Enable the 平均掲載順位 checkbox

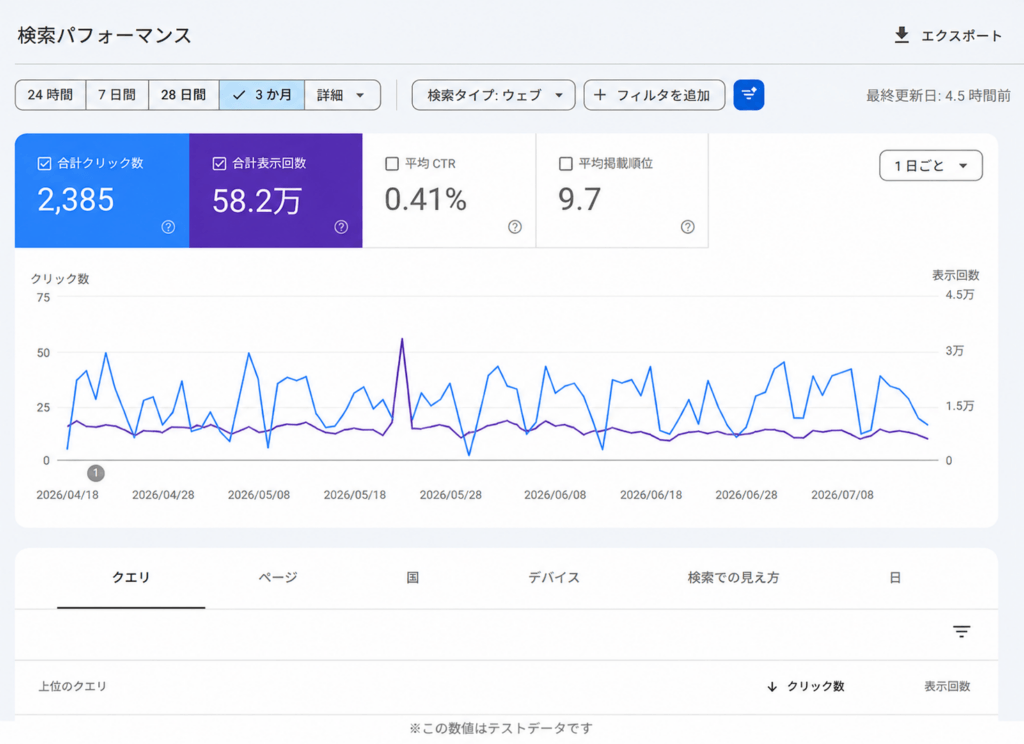(566, 163)
